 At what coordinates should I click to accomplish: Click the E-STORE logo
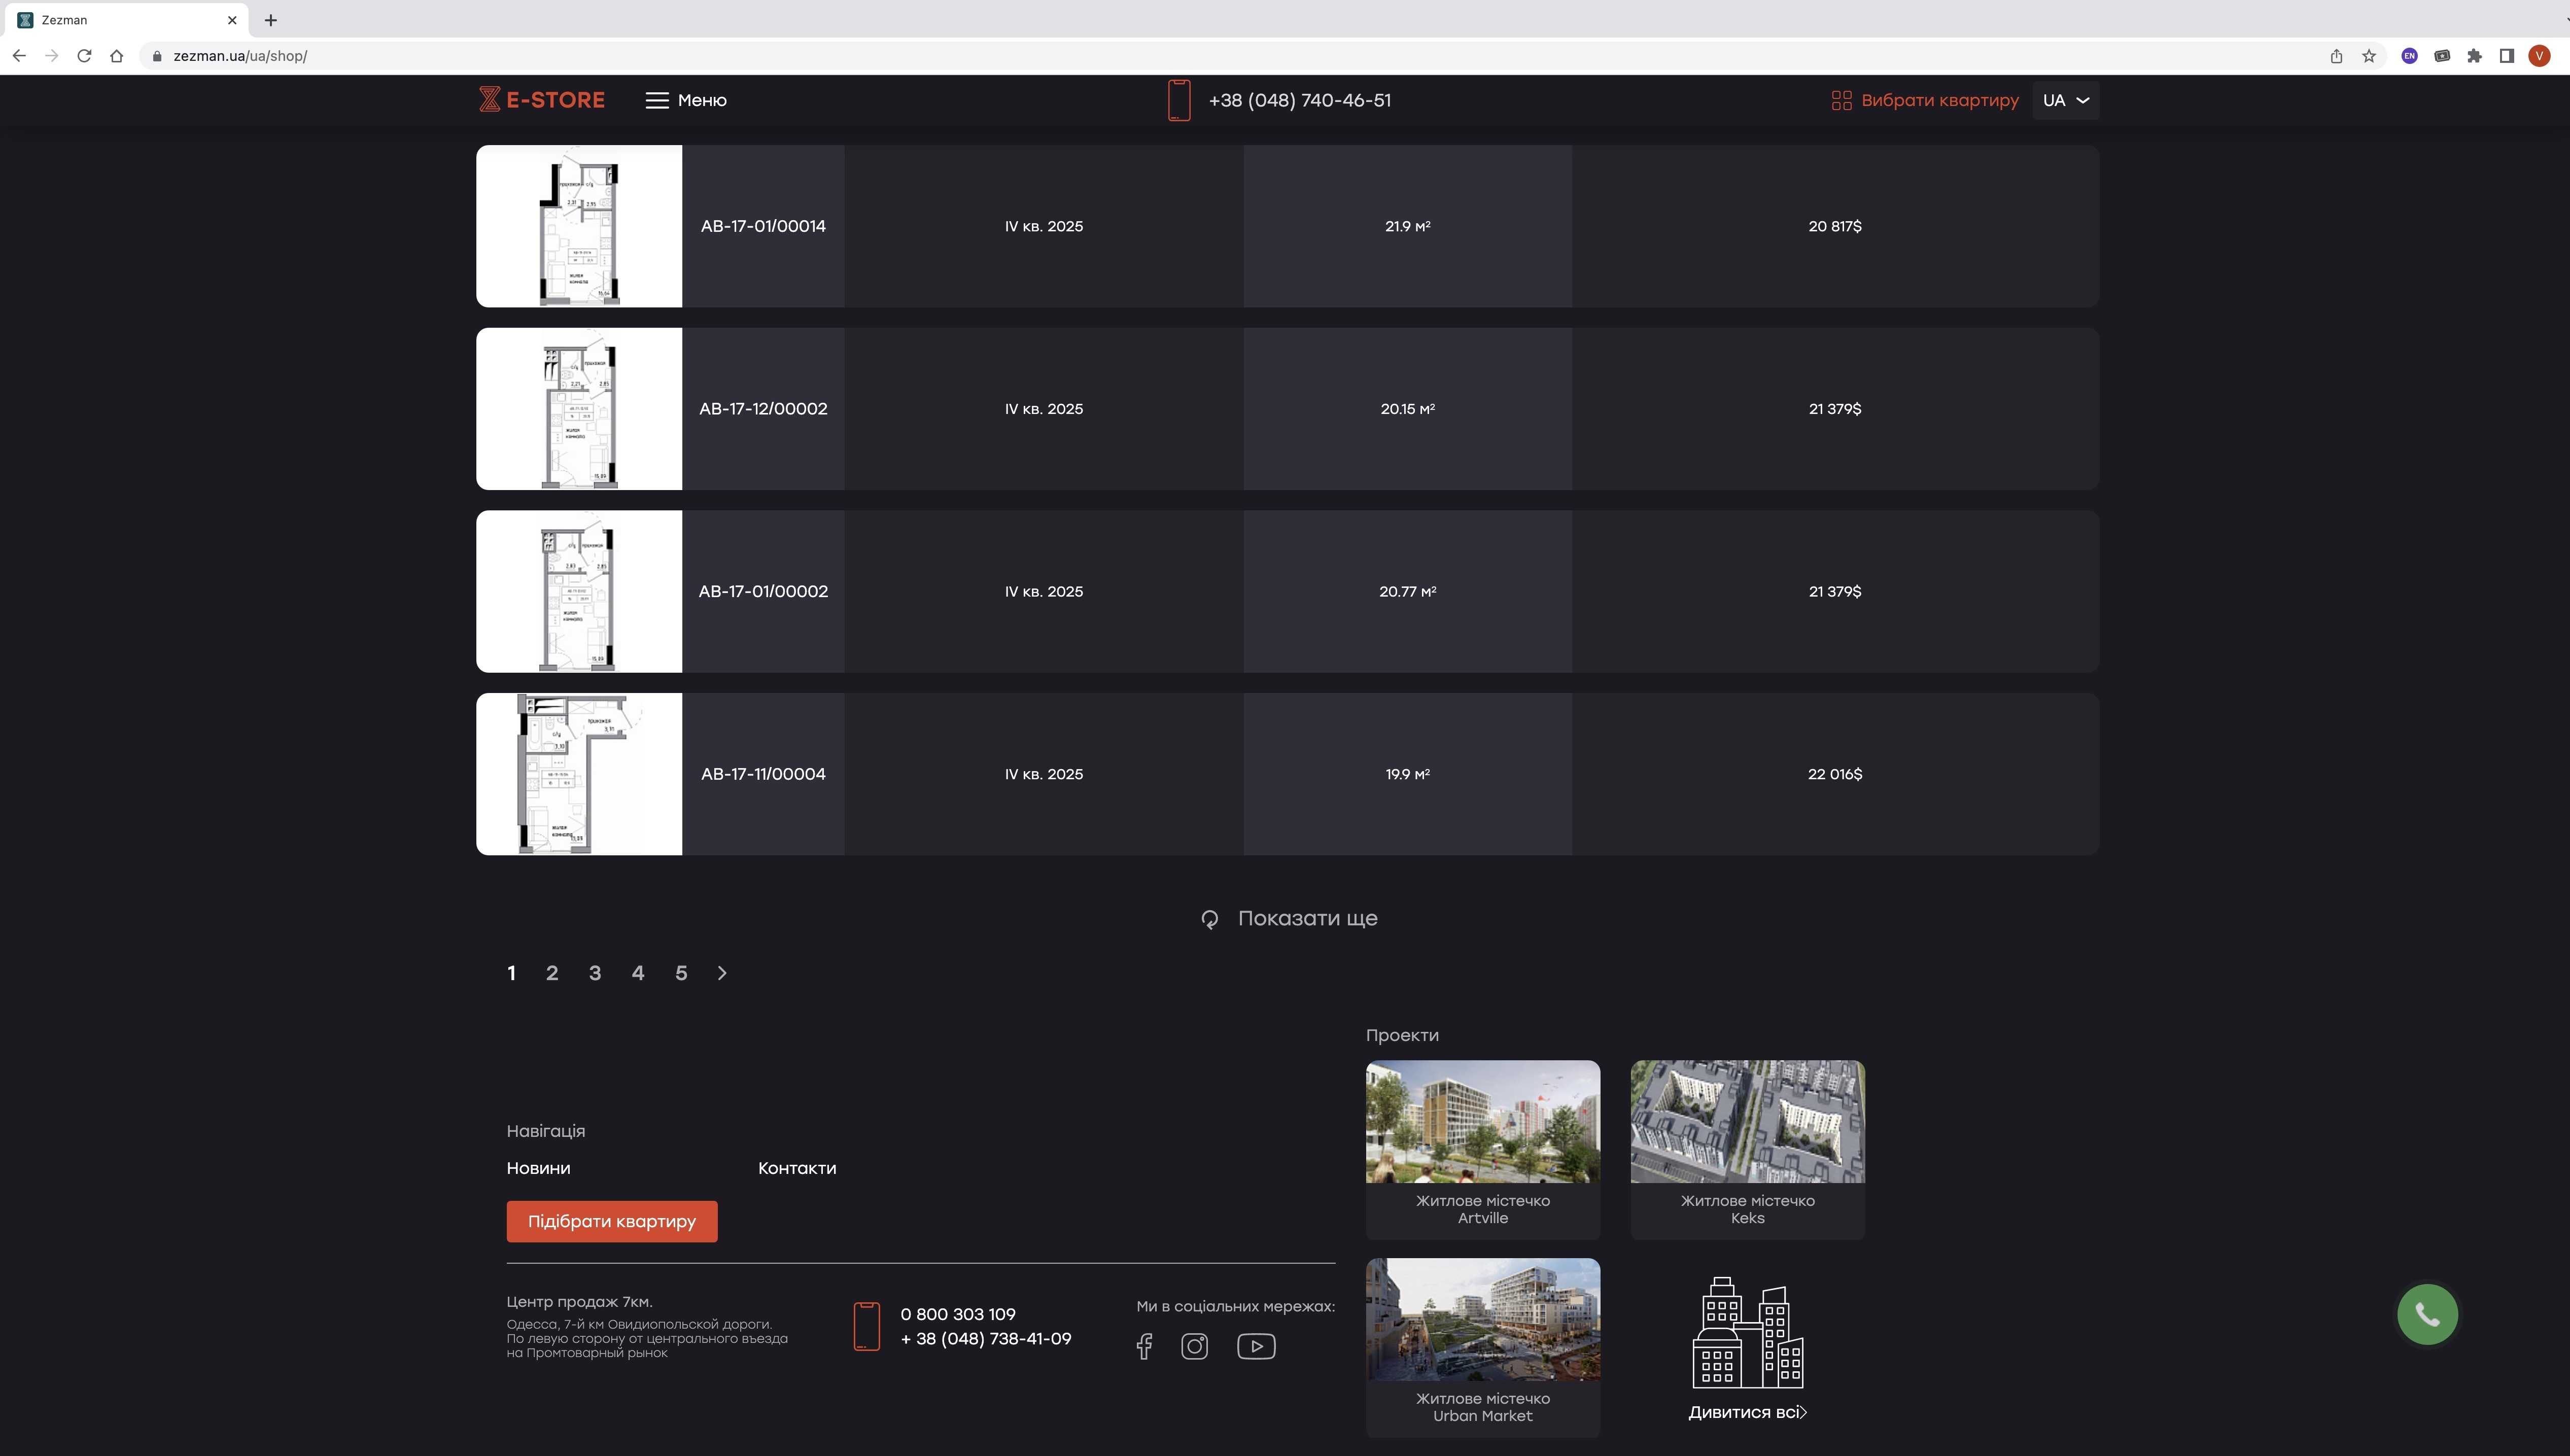pyautogui.click(x=541, y=100)
